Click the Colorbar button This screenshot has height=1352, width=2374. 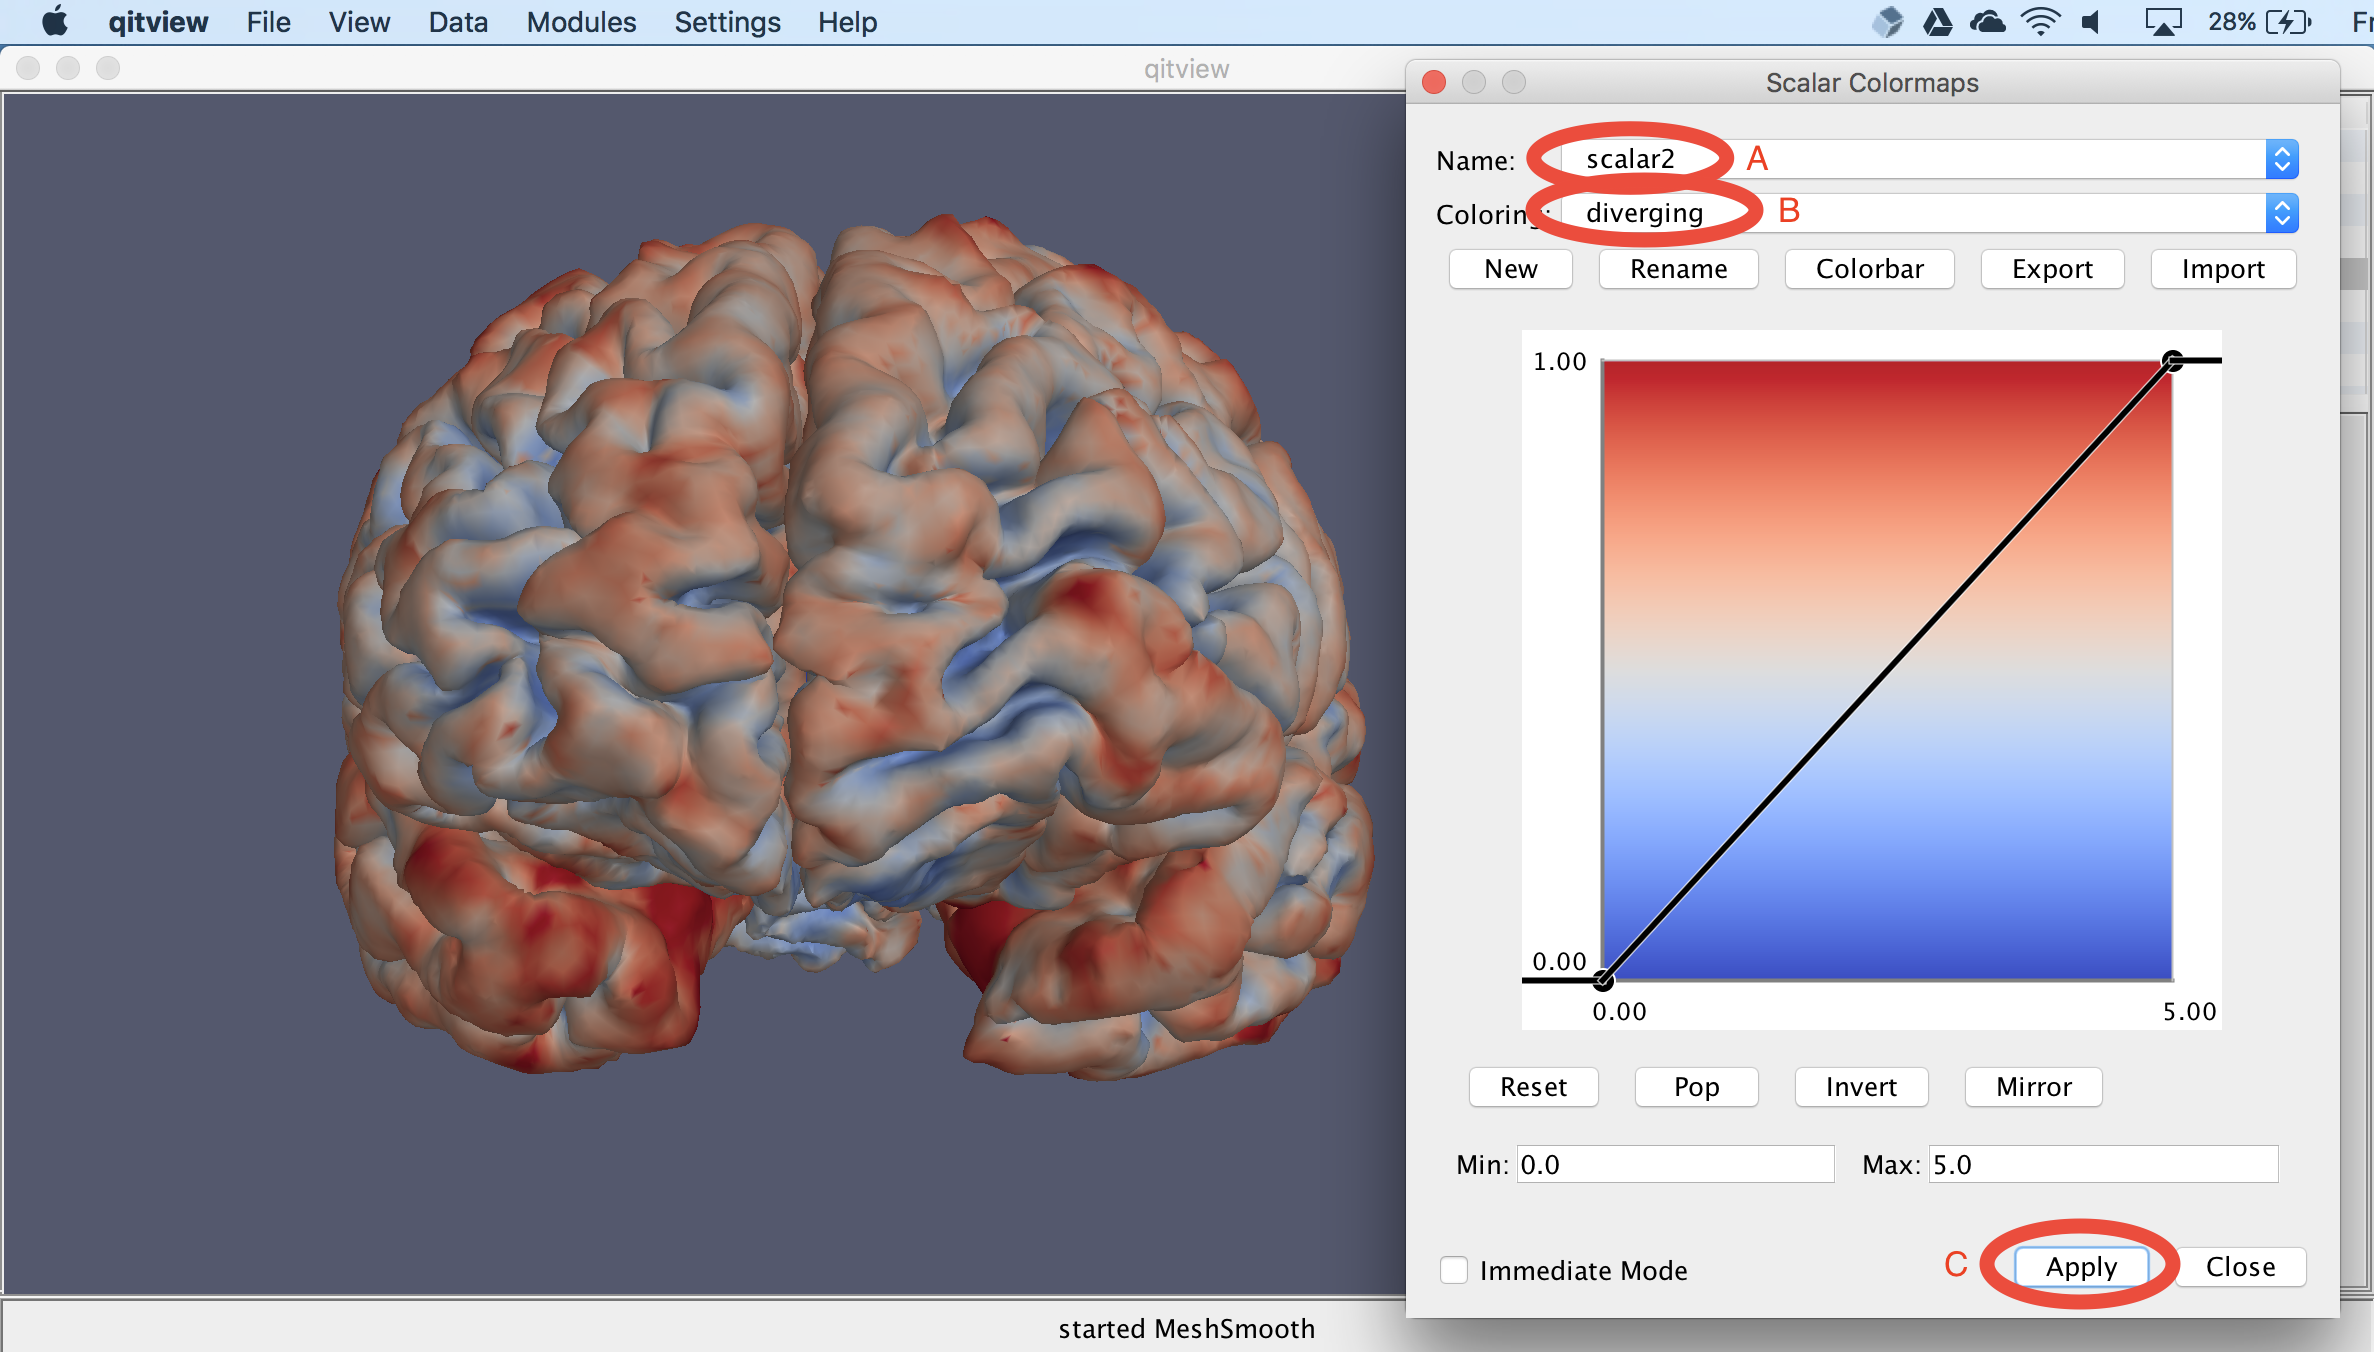click(1869, 269)
